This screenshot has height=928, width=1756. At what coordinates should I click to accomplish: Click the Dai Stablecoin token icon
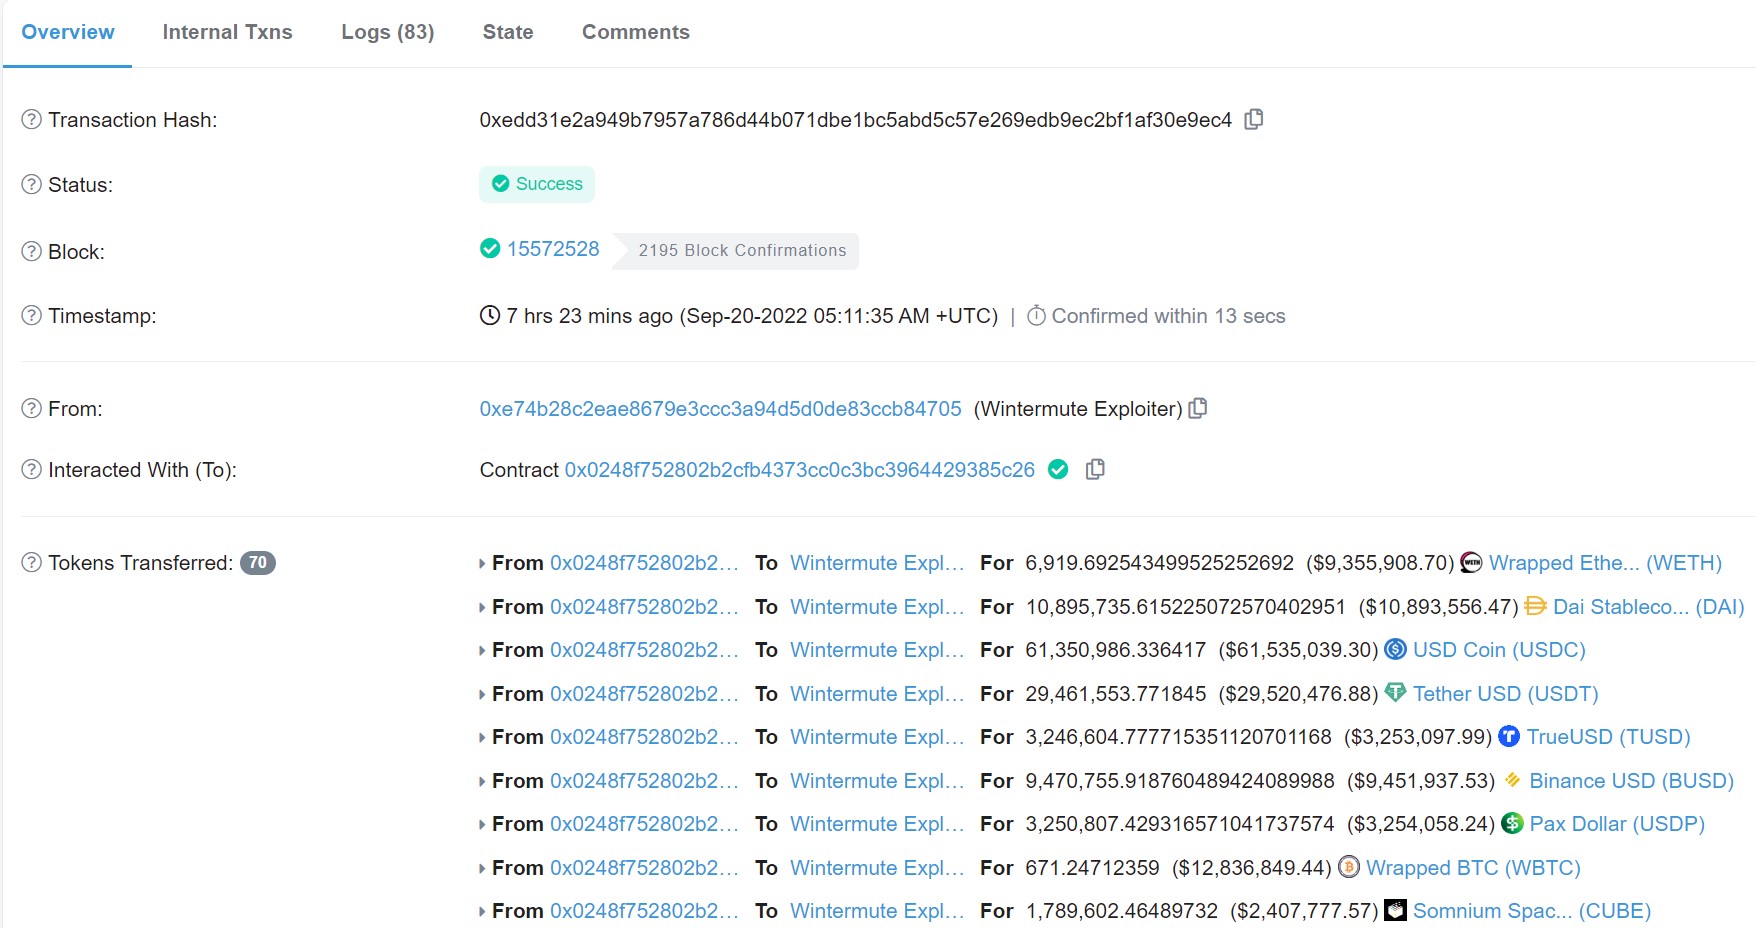click(1534, 606)
